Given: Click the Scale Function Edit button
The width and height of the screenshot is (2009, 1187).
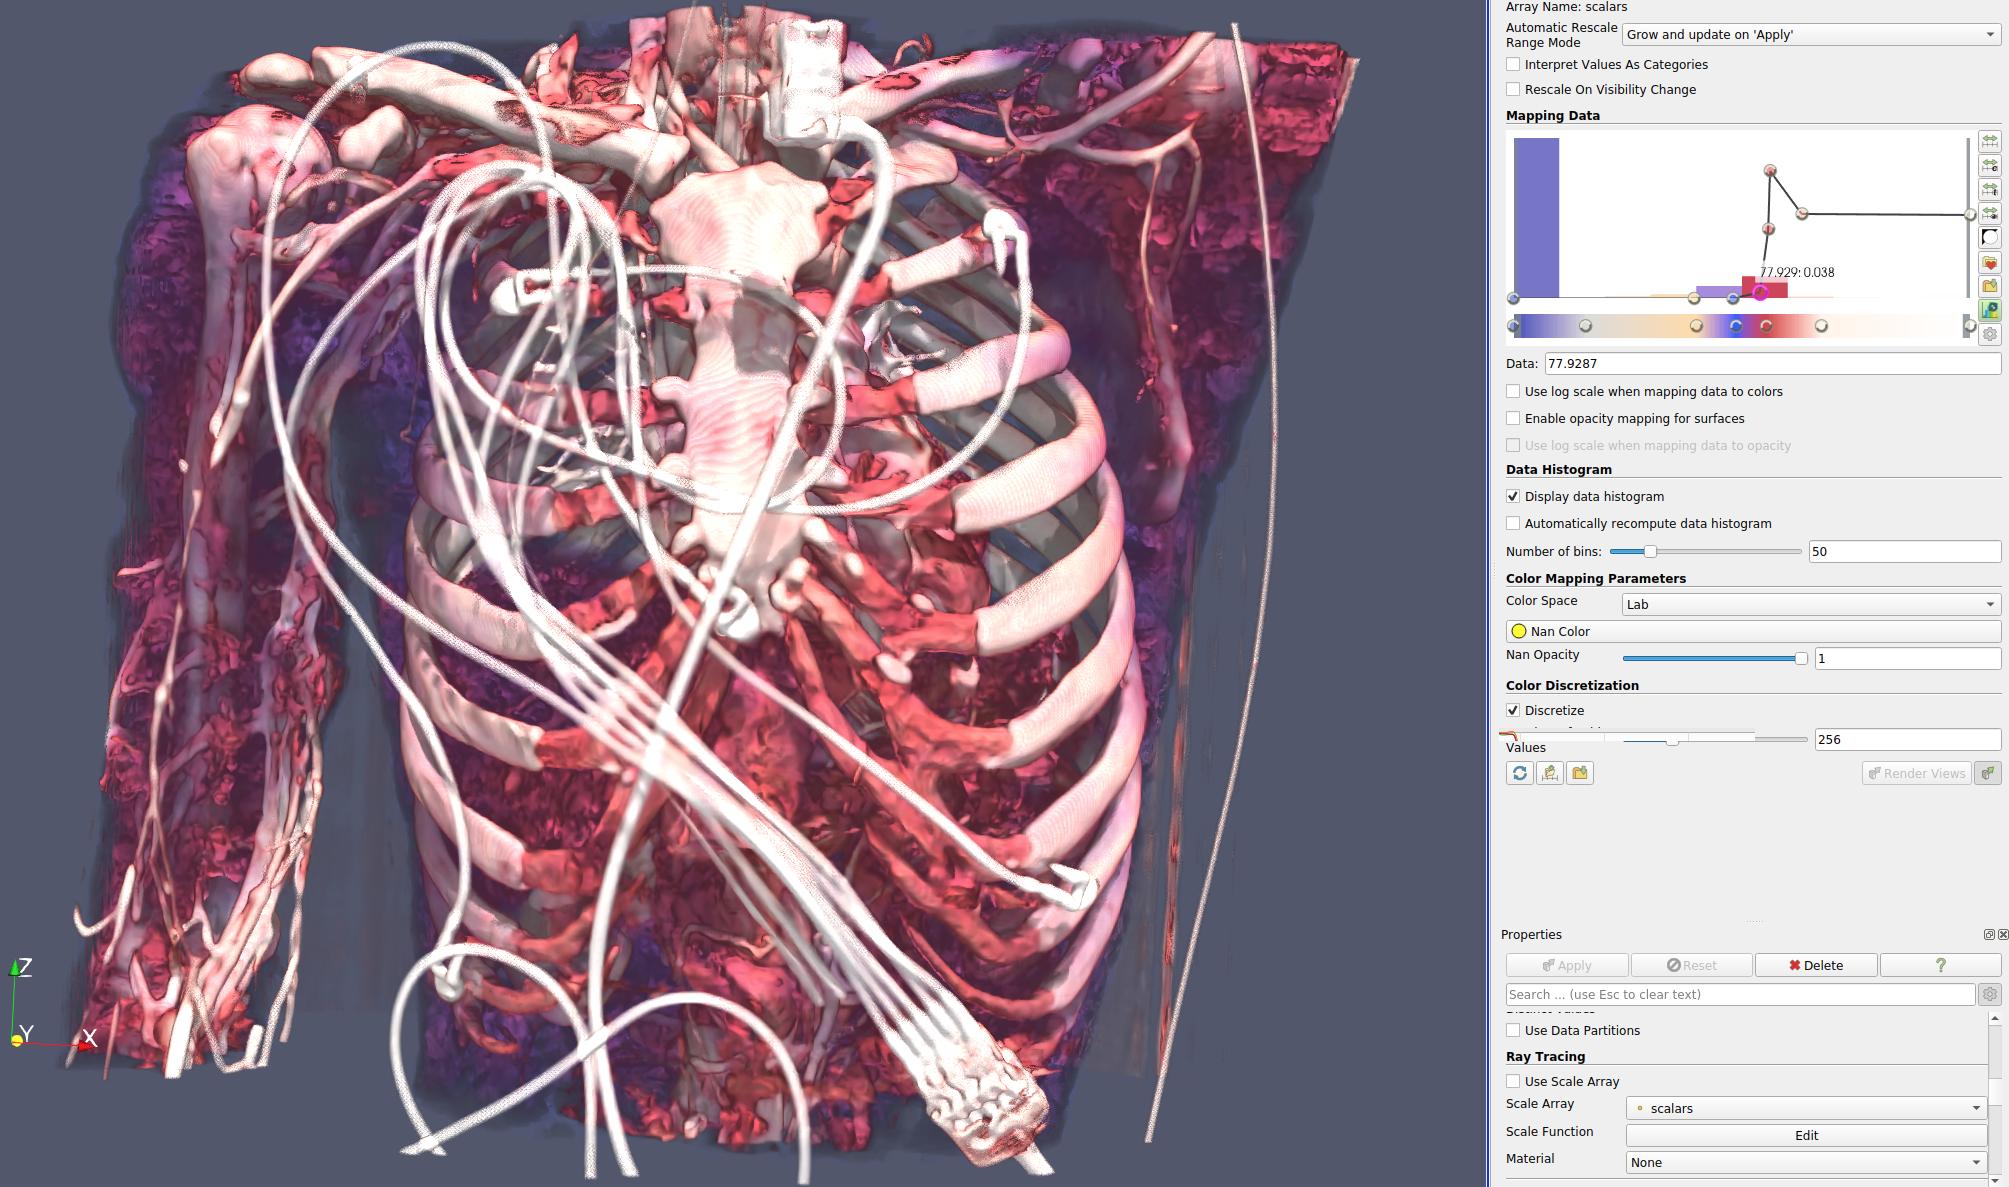Looking at the screenshot, I should coord(1806,1135).
